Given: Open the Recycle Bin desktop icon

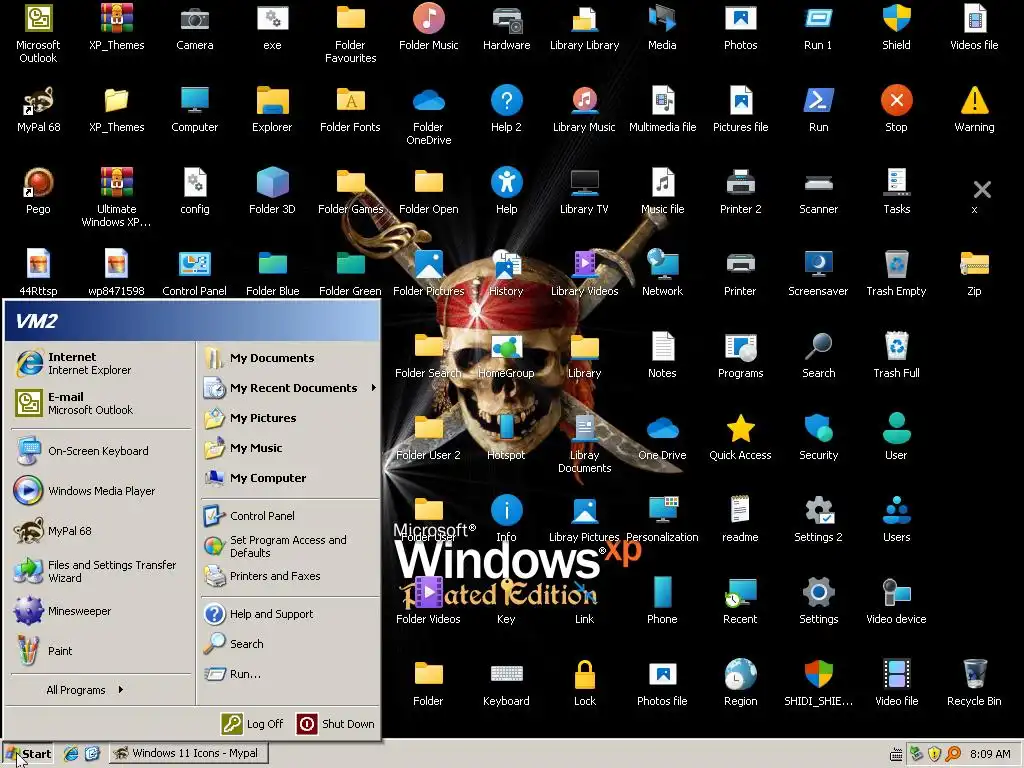Looking at the screenshot, I should (974, 684).
